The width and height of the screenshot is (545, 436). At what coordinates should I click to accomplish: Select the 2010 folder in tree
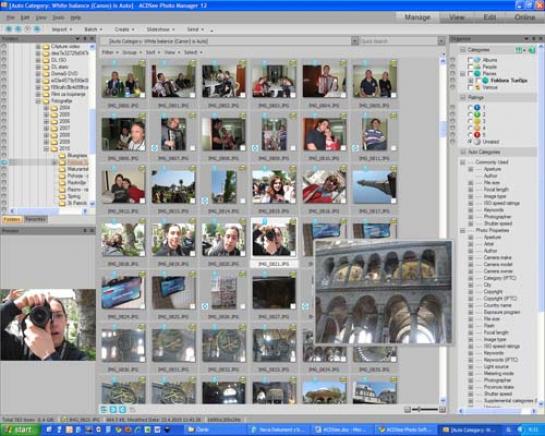64,148
